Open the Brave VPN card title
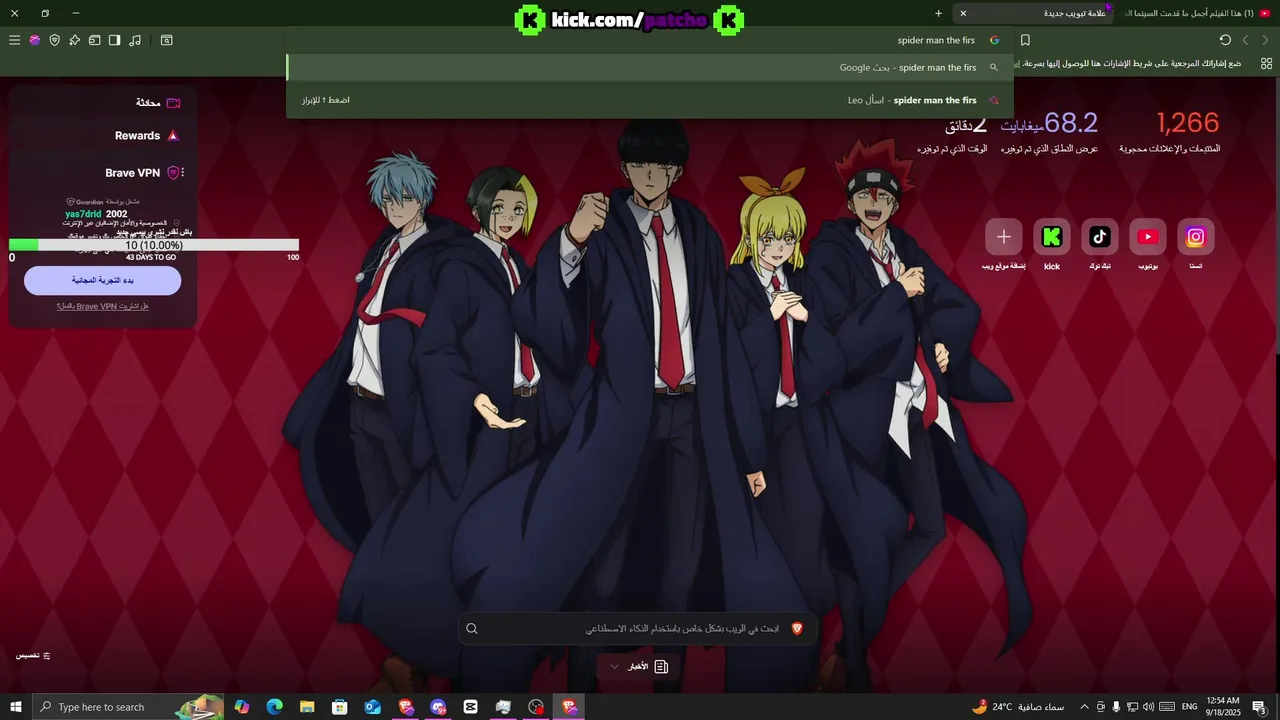Image resolution: width=1280 pixels, height=720 pixels. tap(132, 173)
